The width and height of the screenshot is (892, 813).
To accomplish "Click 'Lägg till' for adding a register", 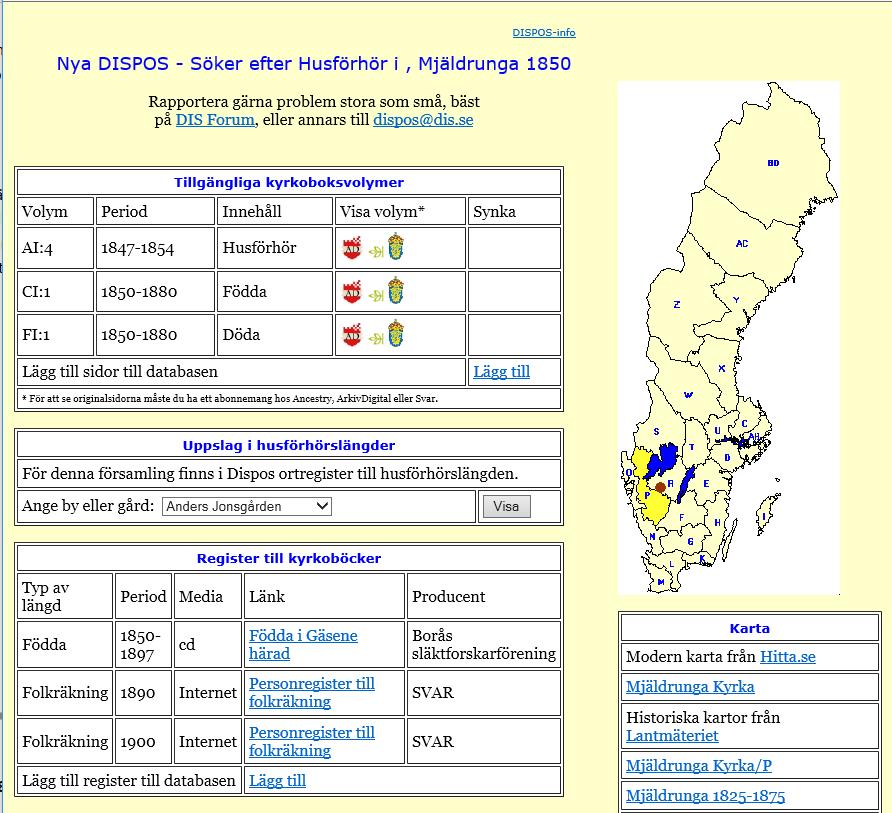I will (277, 780).
